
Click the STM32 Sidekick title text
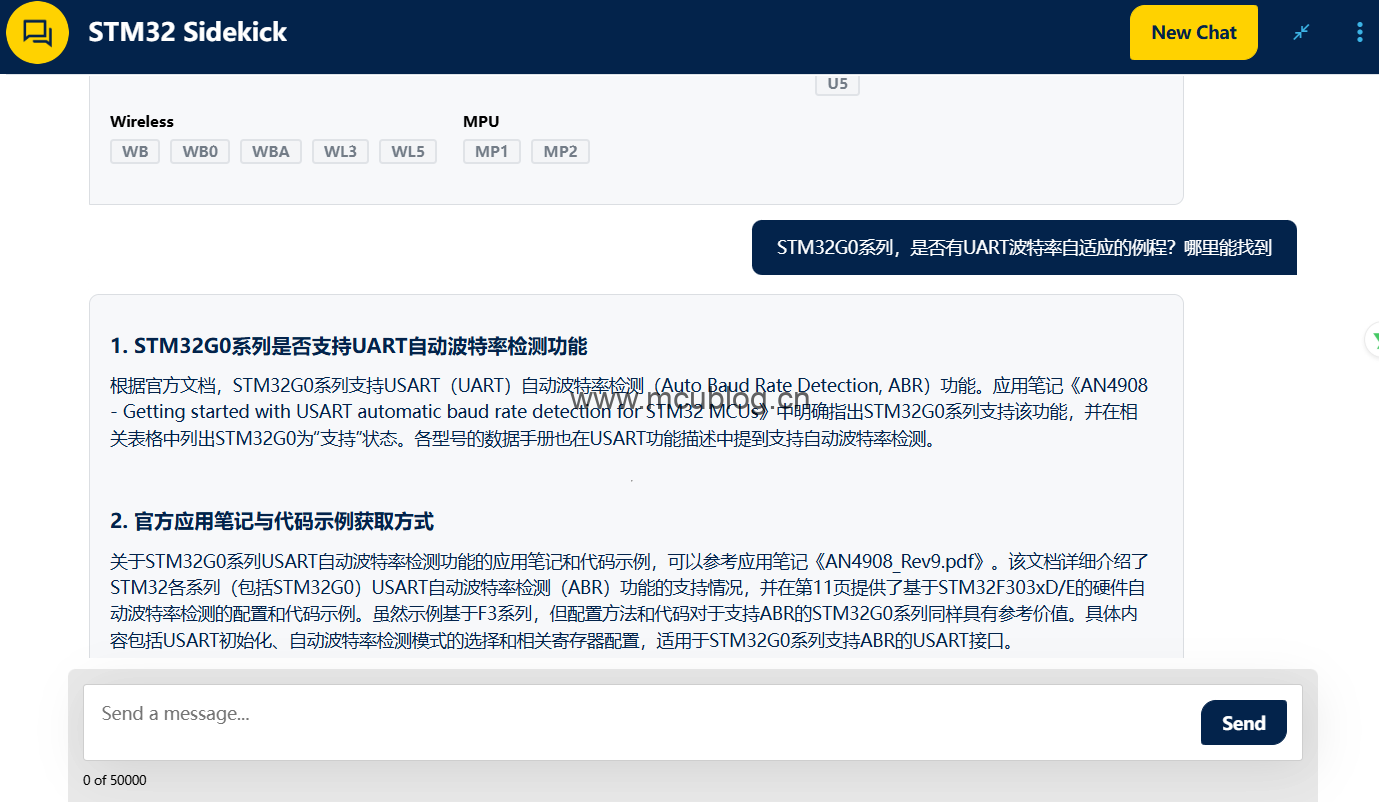(x=187, y=32)
